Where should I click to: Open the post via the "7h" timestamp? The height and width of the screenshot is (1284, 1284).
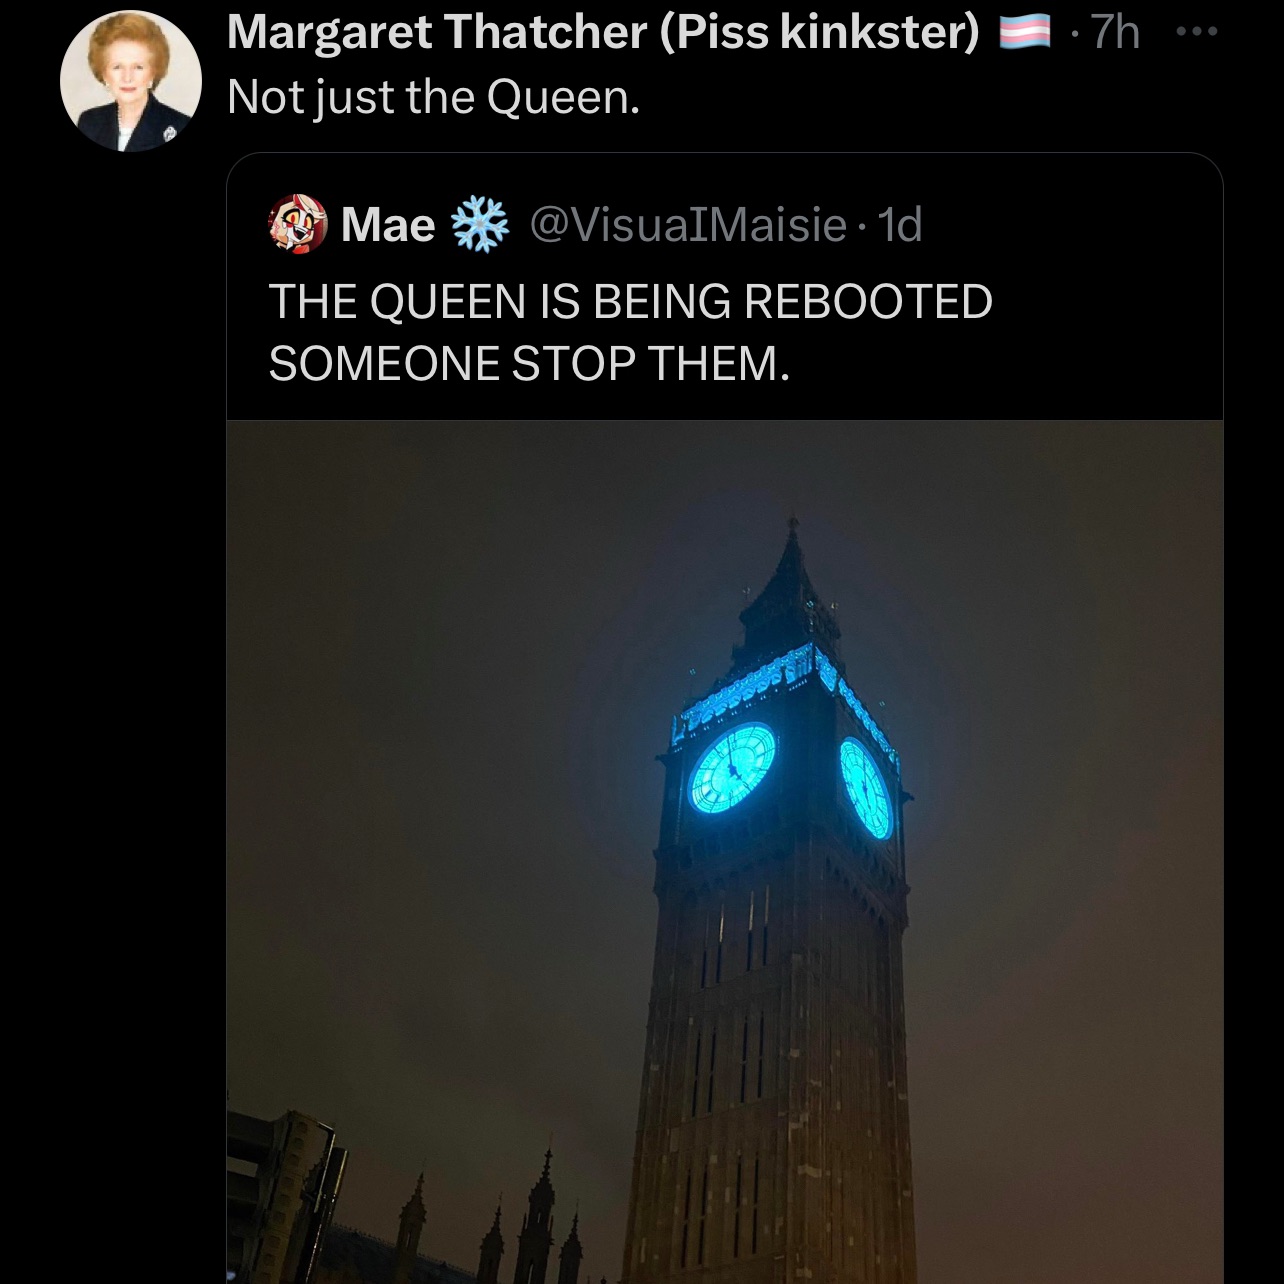point(1114,33)
